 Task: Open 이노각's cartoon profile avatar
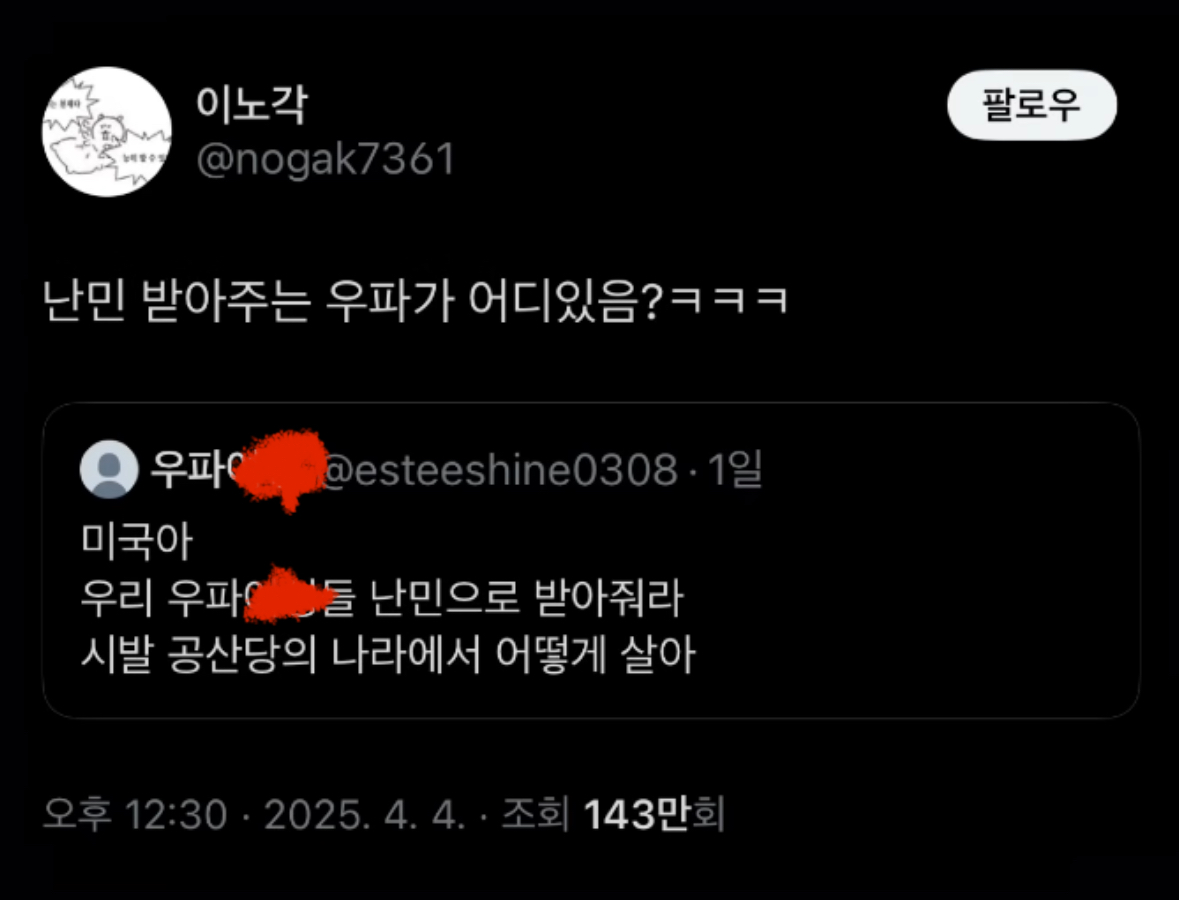[107, 132]
